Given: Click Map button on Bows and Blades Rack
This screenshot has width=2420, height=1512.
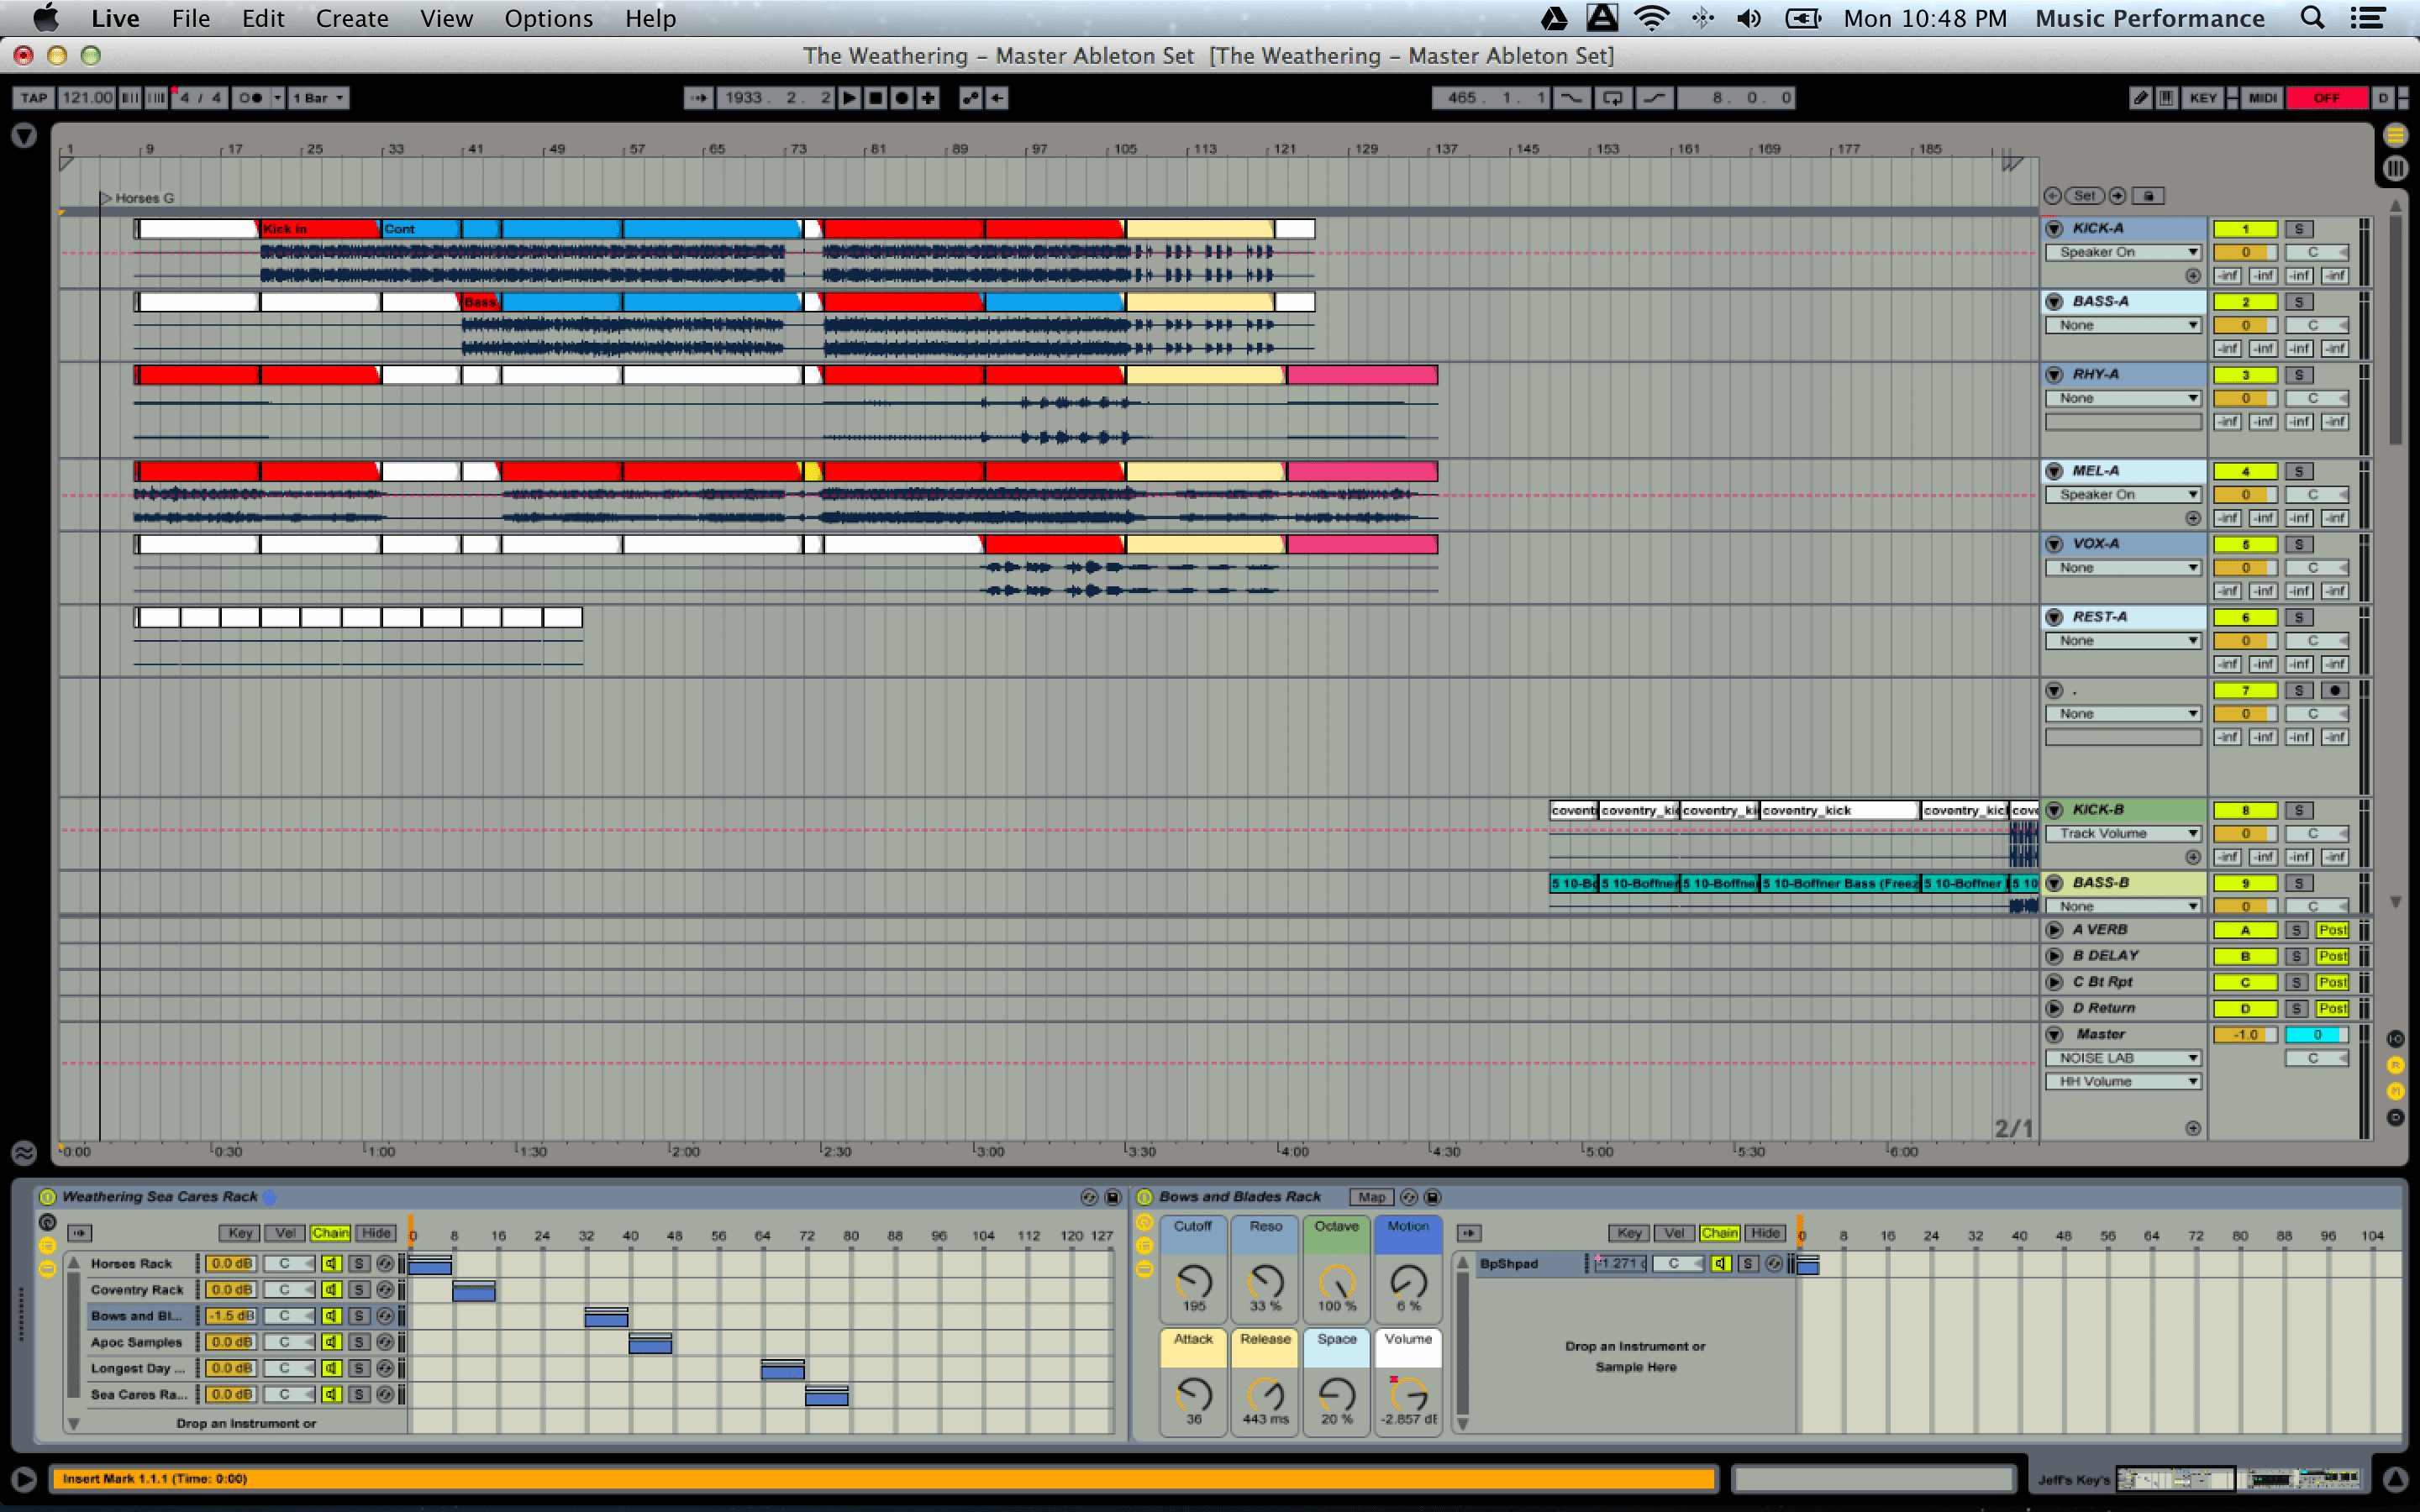Looking at the screenshot, I should pyautogui.click(x=1371, y=1197).
